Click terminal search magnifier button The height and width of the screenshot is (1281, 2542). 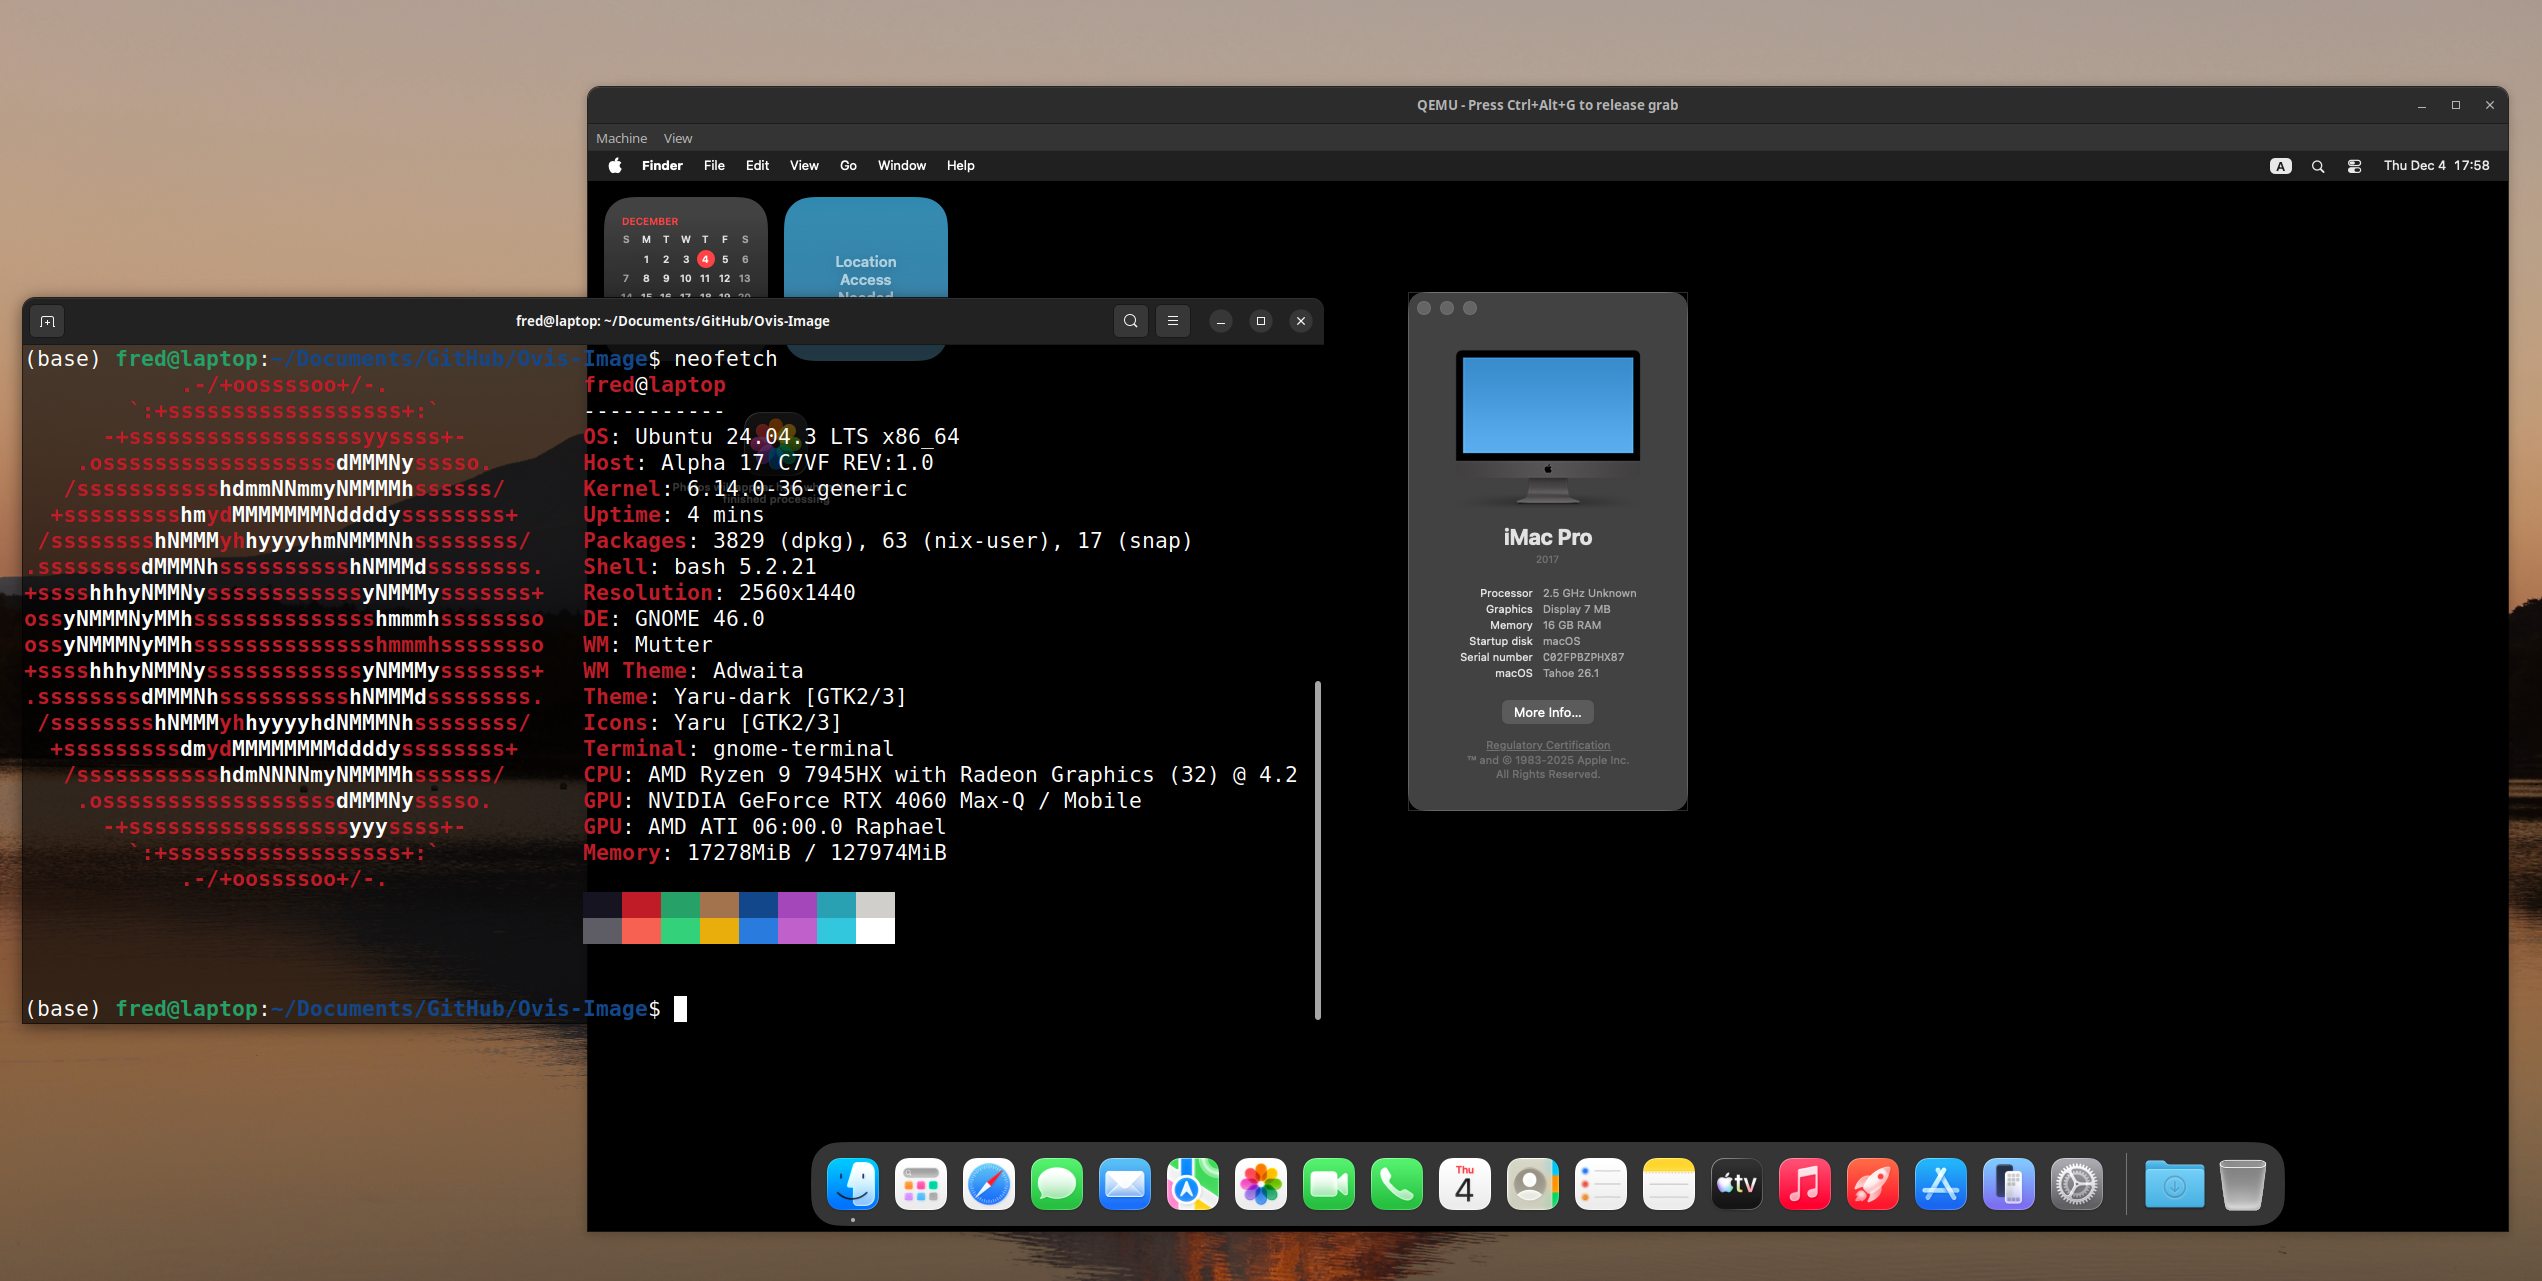(1130, 321)
